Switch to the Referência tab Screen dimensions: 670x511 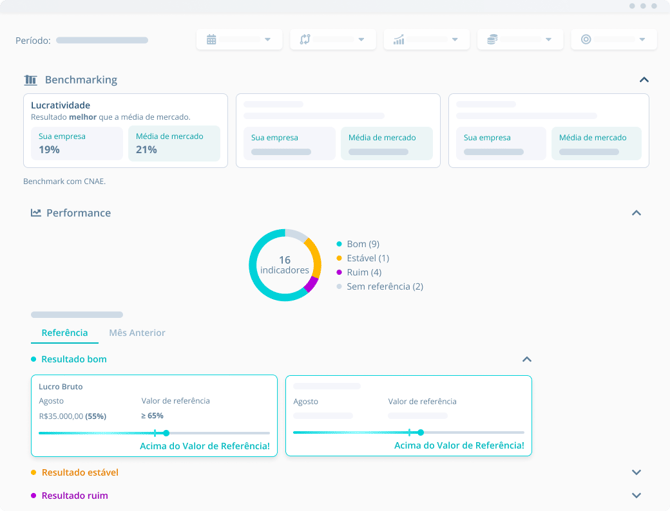64,333
